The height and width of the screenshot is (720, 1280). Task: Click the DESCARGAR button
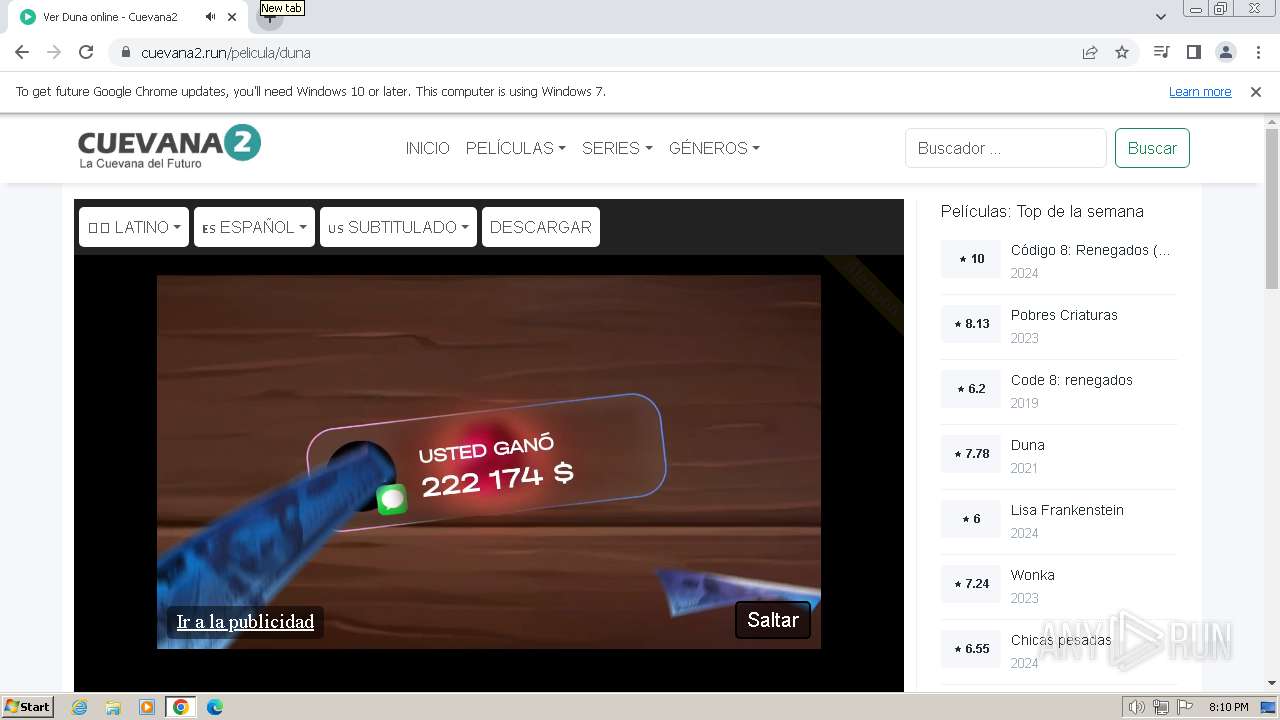[541, 227]
